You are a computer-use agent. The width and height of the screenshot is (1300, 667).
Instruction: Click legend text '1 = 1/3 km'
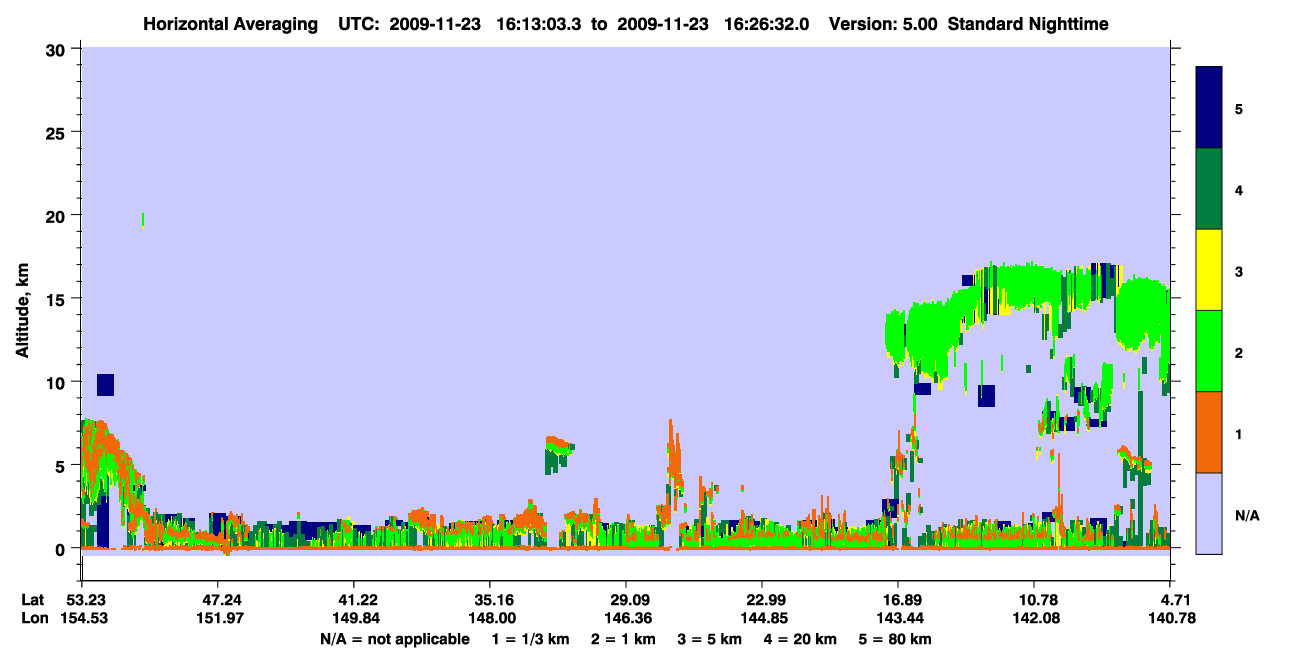533,639
